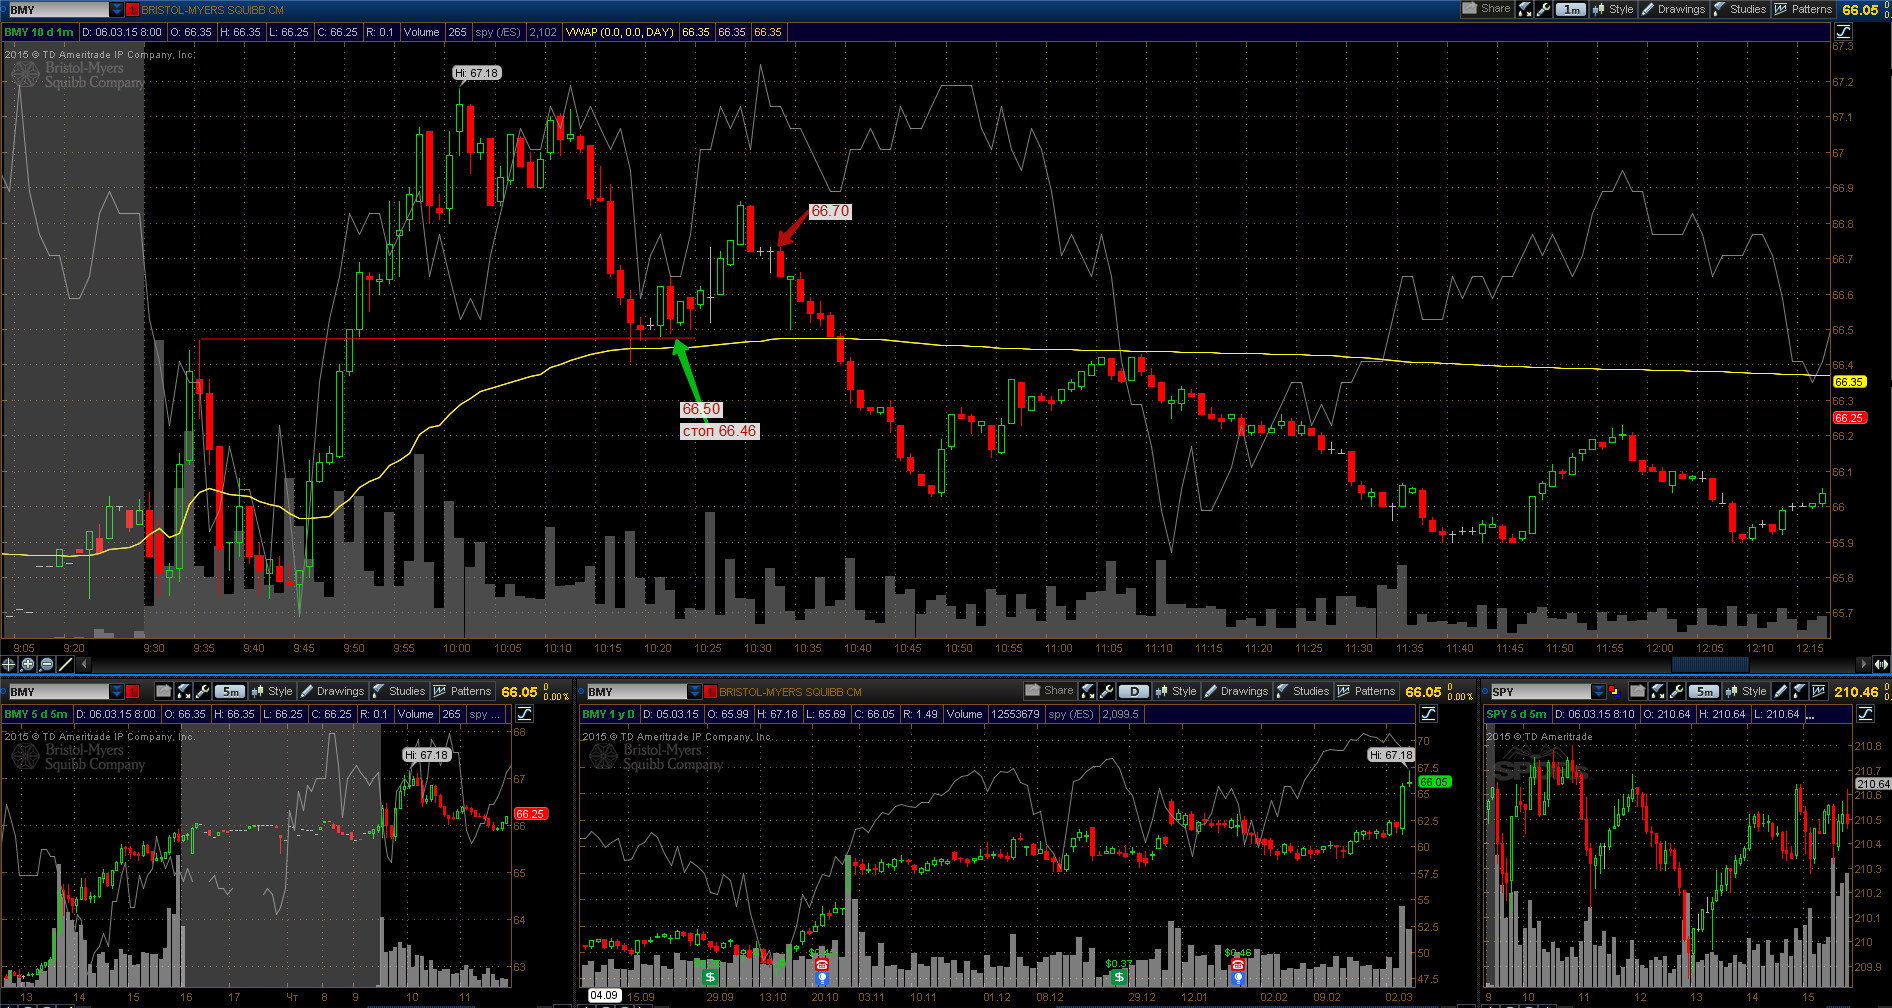This screenshot has height=1008, width=1892.
Task: Click share icon in SPY chart toolbar
Action: 1638,691
